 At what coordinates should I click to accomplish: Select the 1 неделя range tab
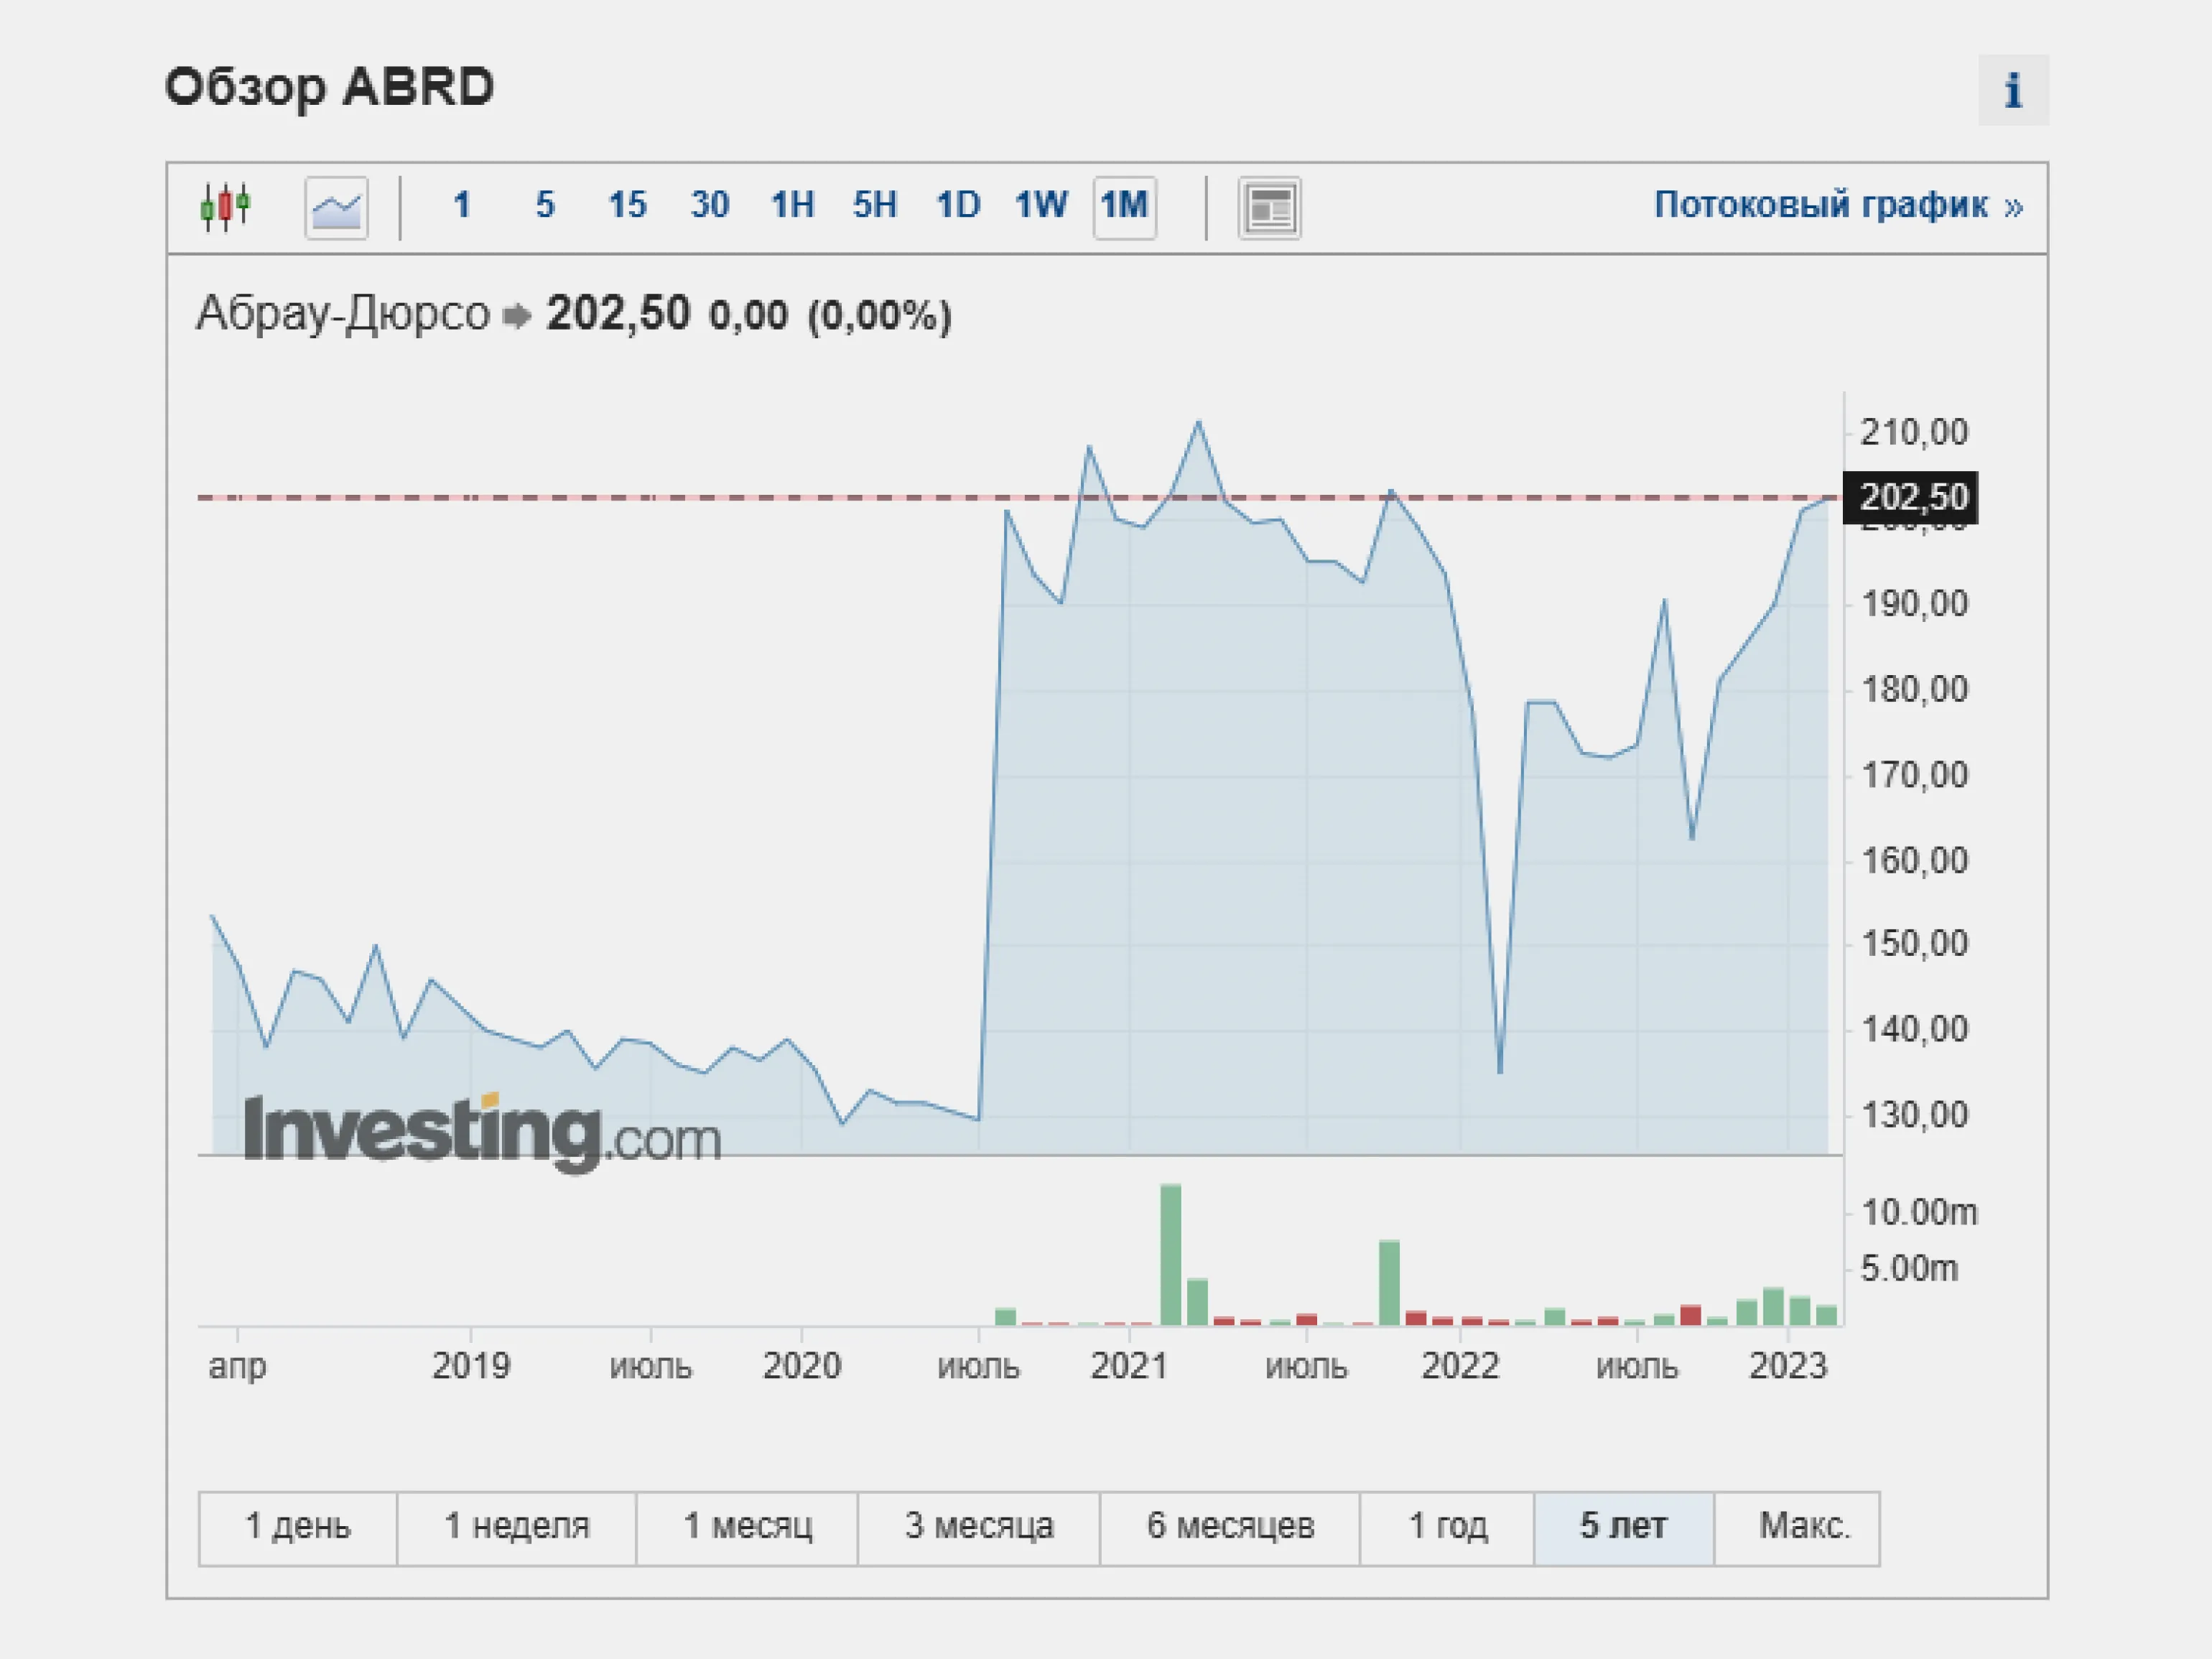tap(516, 1527)
